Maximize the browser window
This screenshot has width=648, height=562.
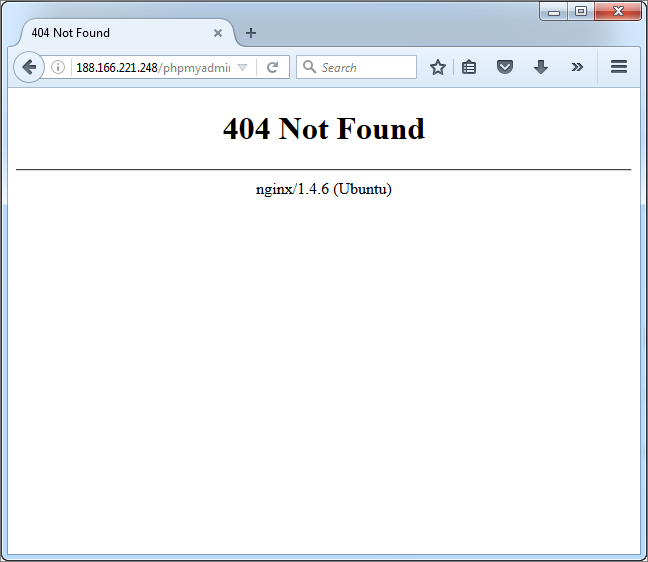pos(580,12)
